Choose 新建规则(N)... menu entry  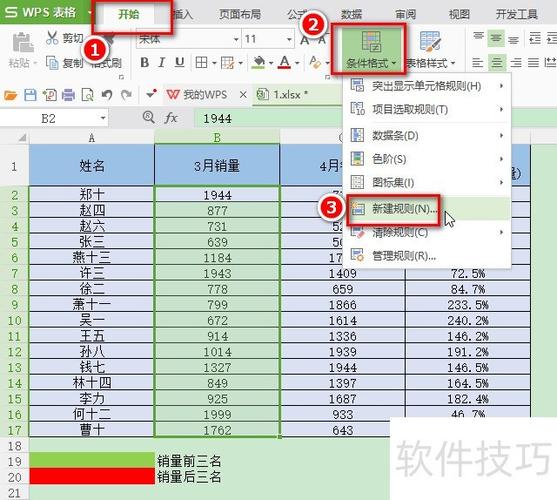[x=427, y=209]
